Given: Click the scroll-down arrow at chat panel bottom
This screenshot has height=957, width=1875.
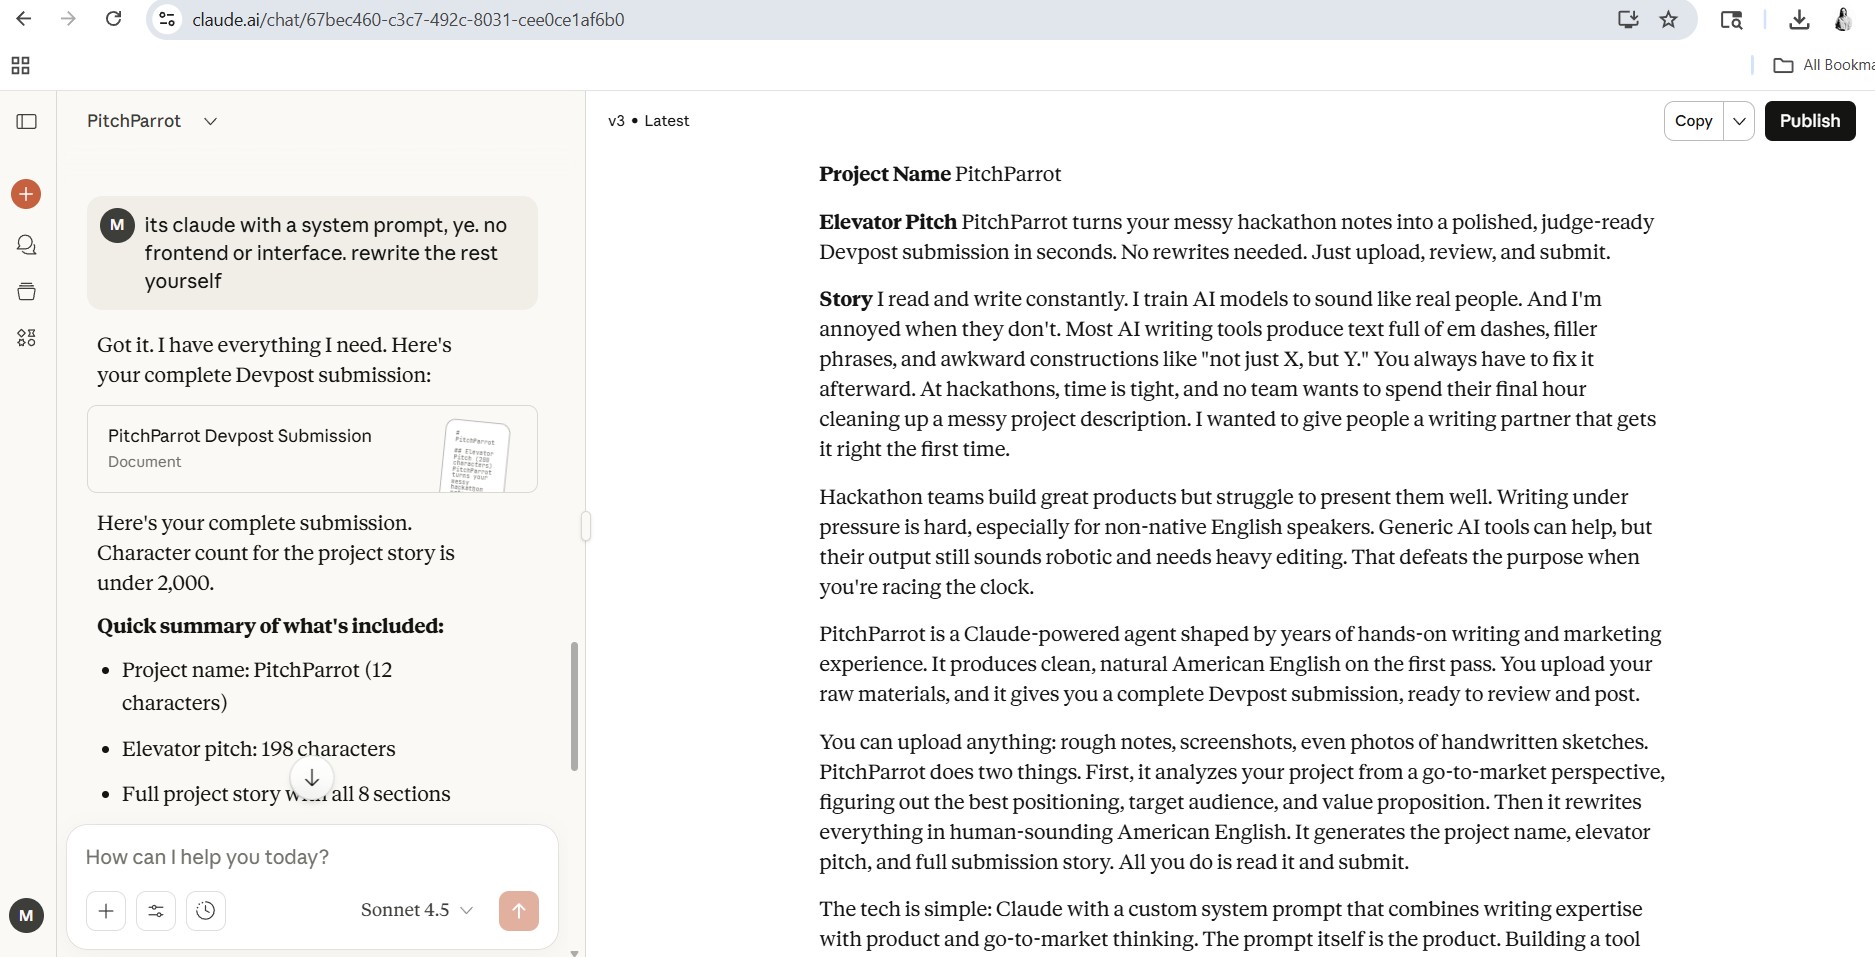Looking at the screenshot, I should pyautogui.click(x=574, y=952).
